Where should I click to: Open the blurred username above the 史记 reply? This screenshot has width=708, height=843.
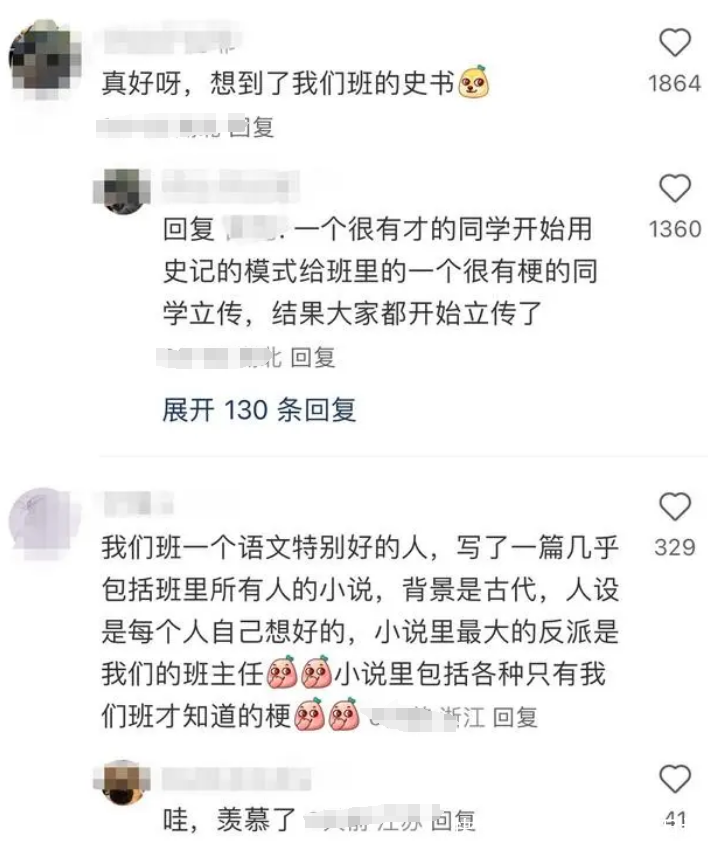click(x=230, y=183)
